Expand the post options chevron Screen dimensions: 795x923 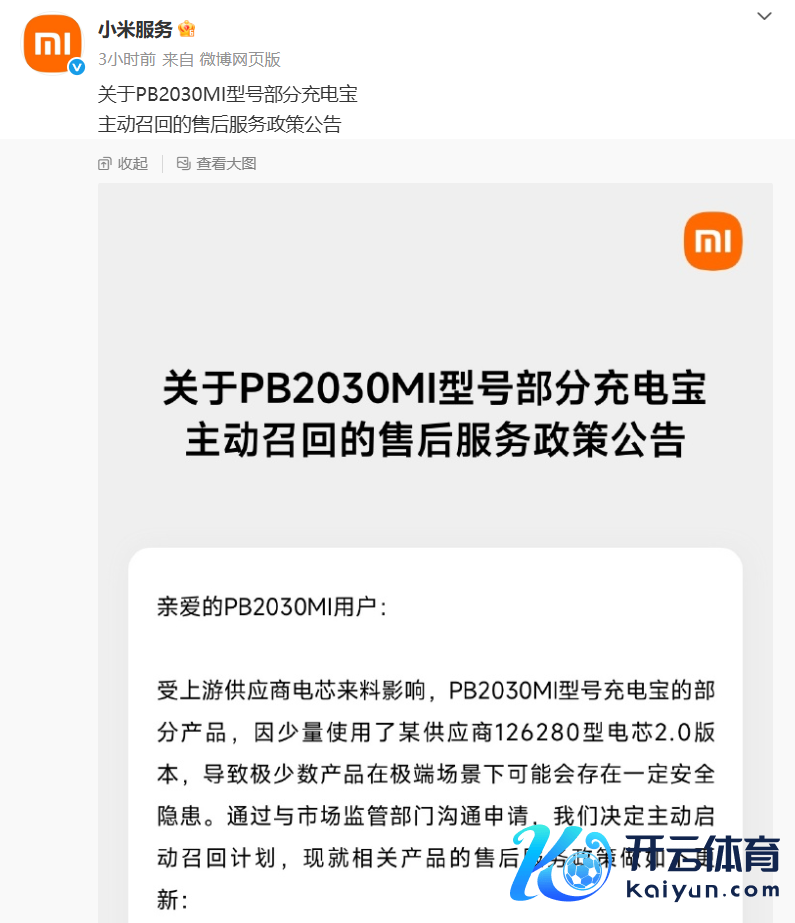click(x=764, y=16)
